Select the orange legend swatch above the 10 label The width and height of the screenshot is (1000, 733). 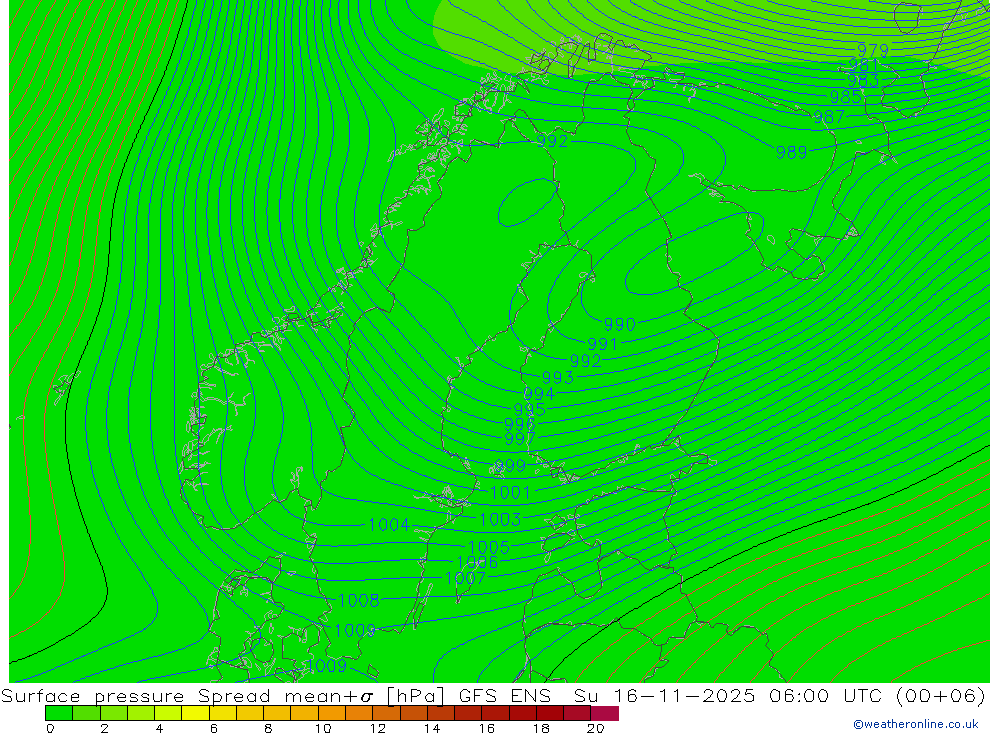click(x=332, y=713)
